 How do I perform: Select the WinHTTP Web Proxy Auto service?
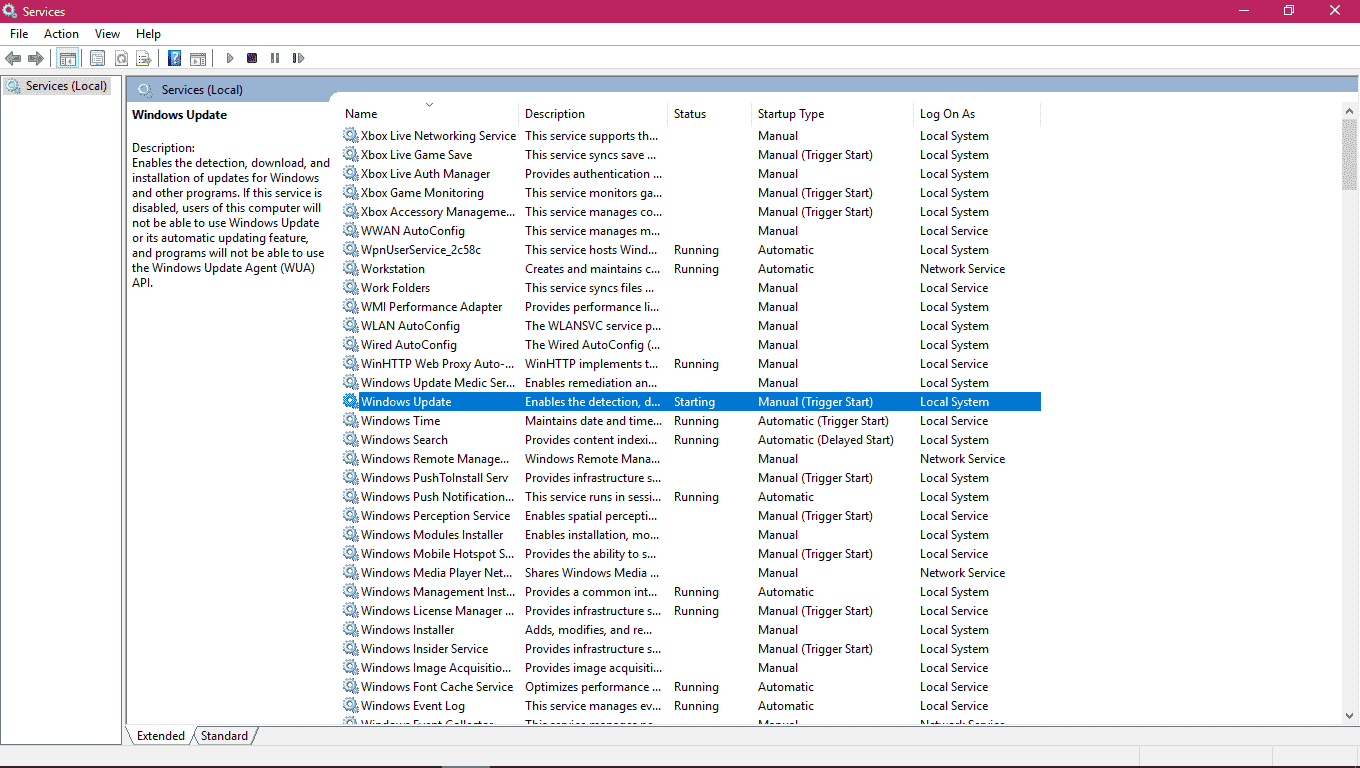pos(691,364)
